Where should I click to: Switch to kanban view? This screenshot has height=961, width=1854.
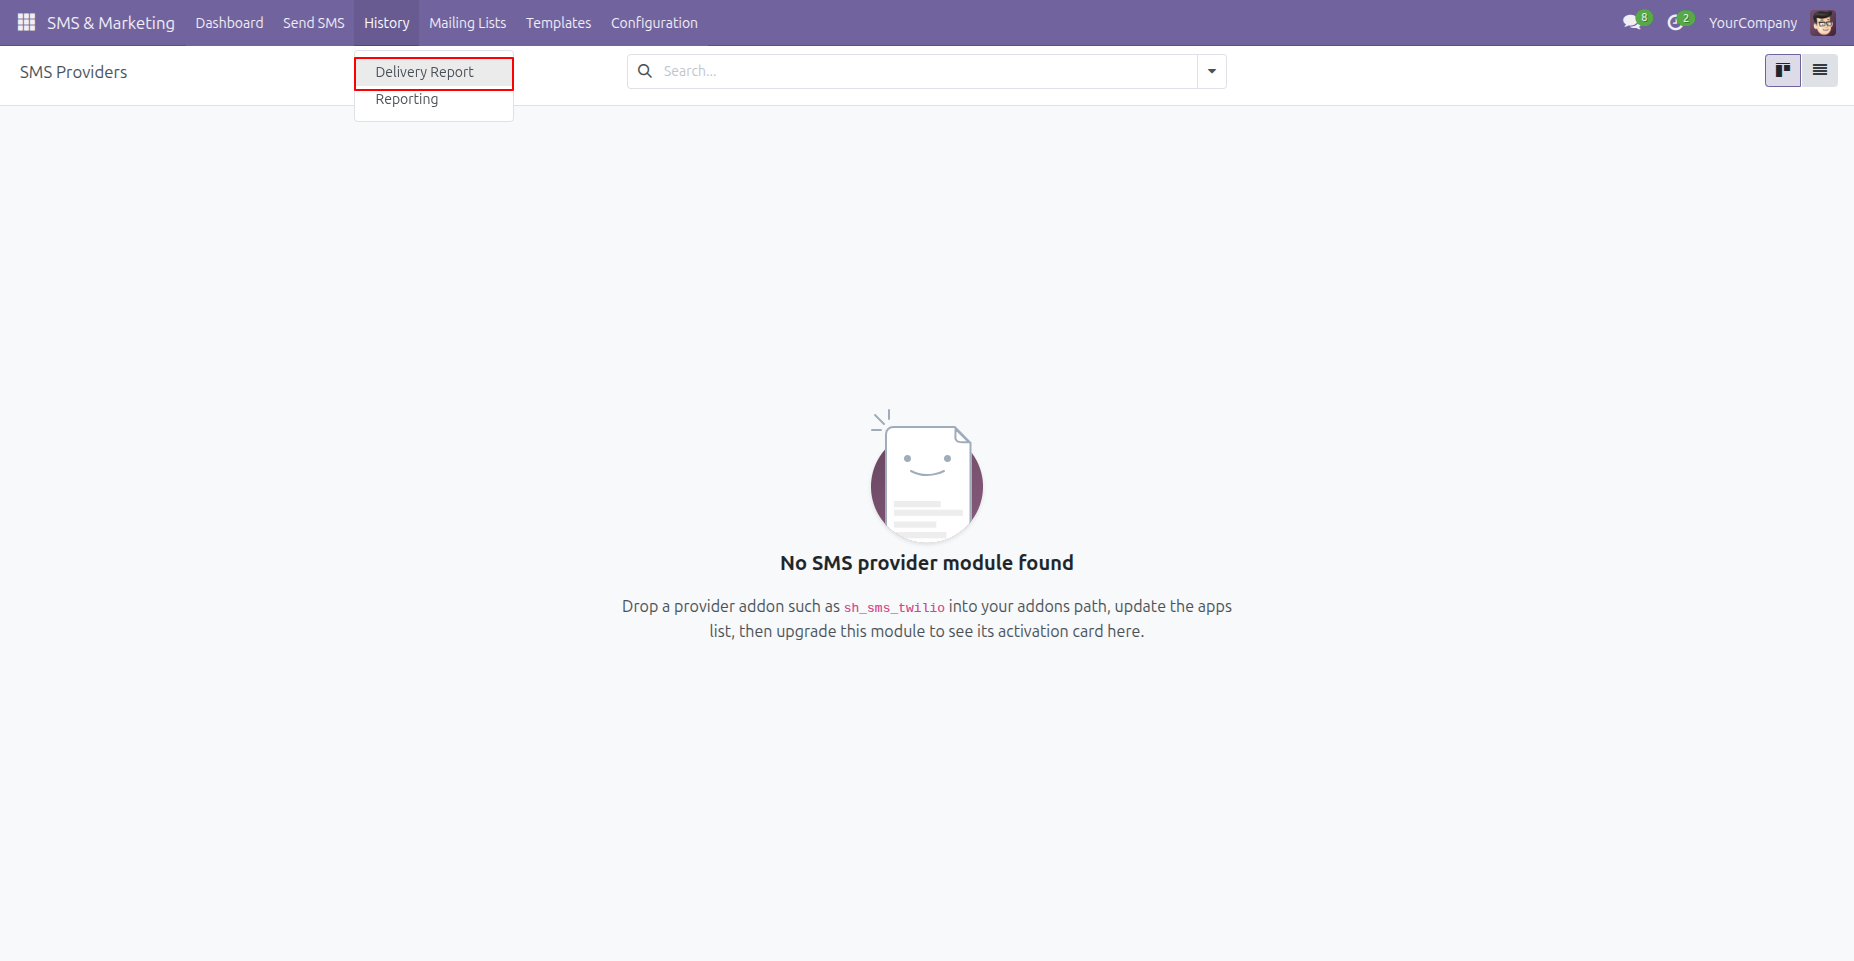[x=1782, y=70]
